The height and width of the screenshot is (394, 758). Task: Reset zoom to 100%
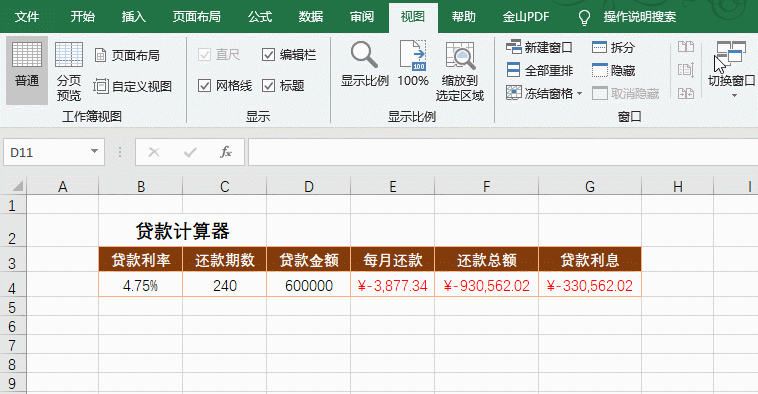(413, 64)
